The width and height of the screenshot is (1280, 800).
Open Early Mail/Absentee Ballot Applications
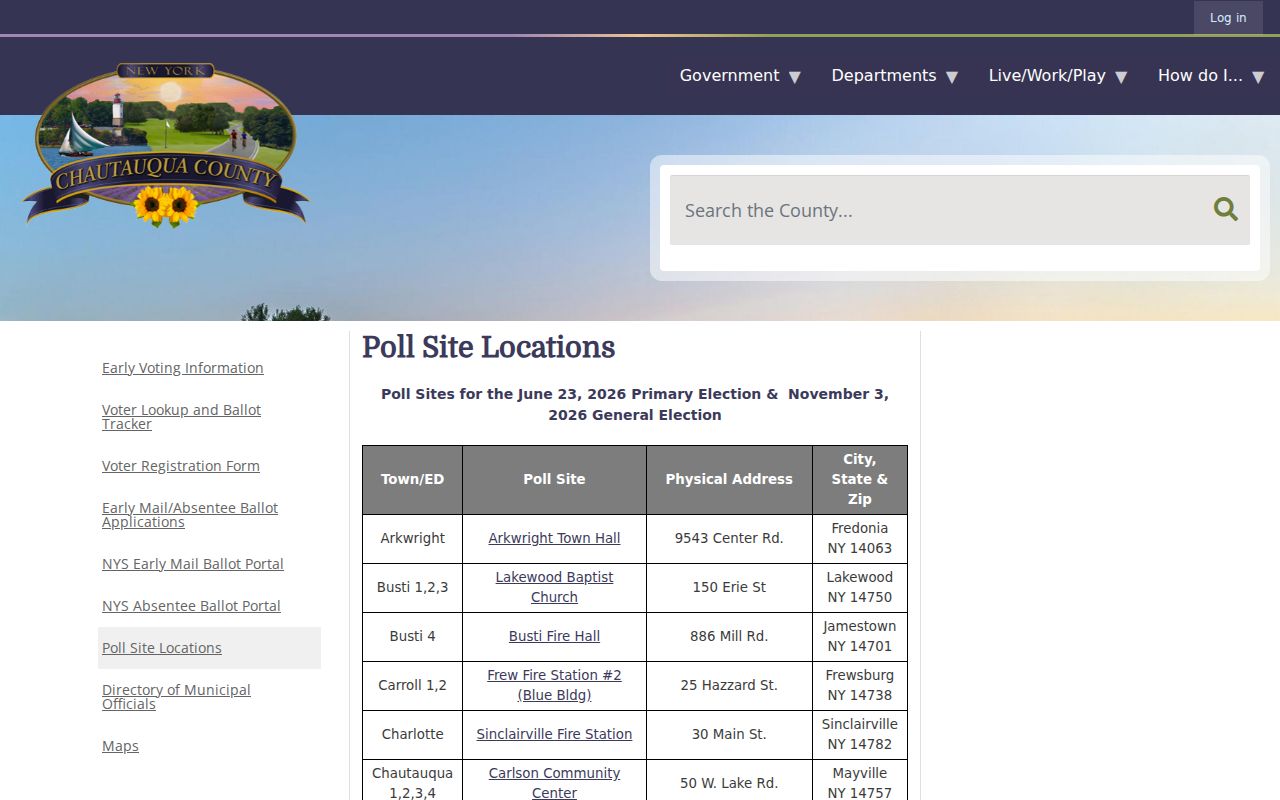point(190,515)
